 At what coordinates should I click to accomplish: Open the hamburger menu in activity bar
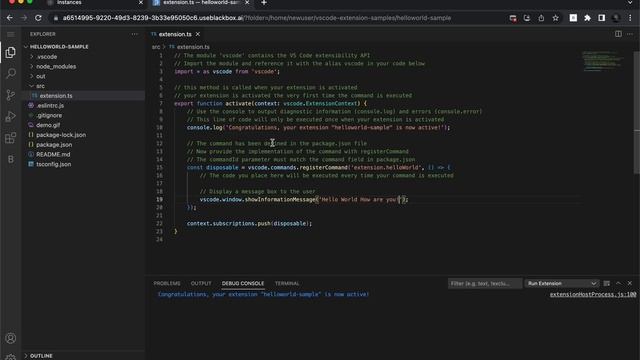[x=11, y=34]
